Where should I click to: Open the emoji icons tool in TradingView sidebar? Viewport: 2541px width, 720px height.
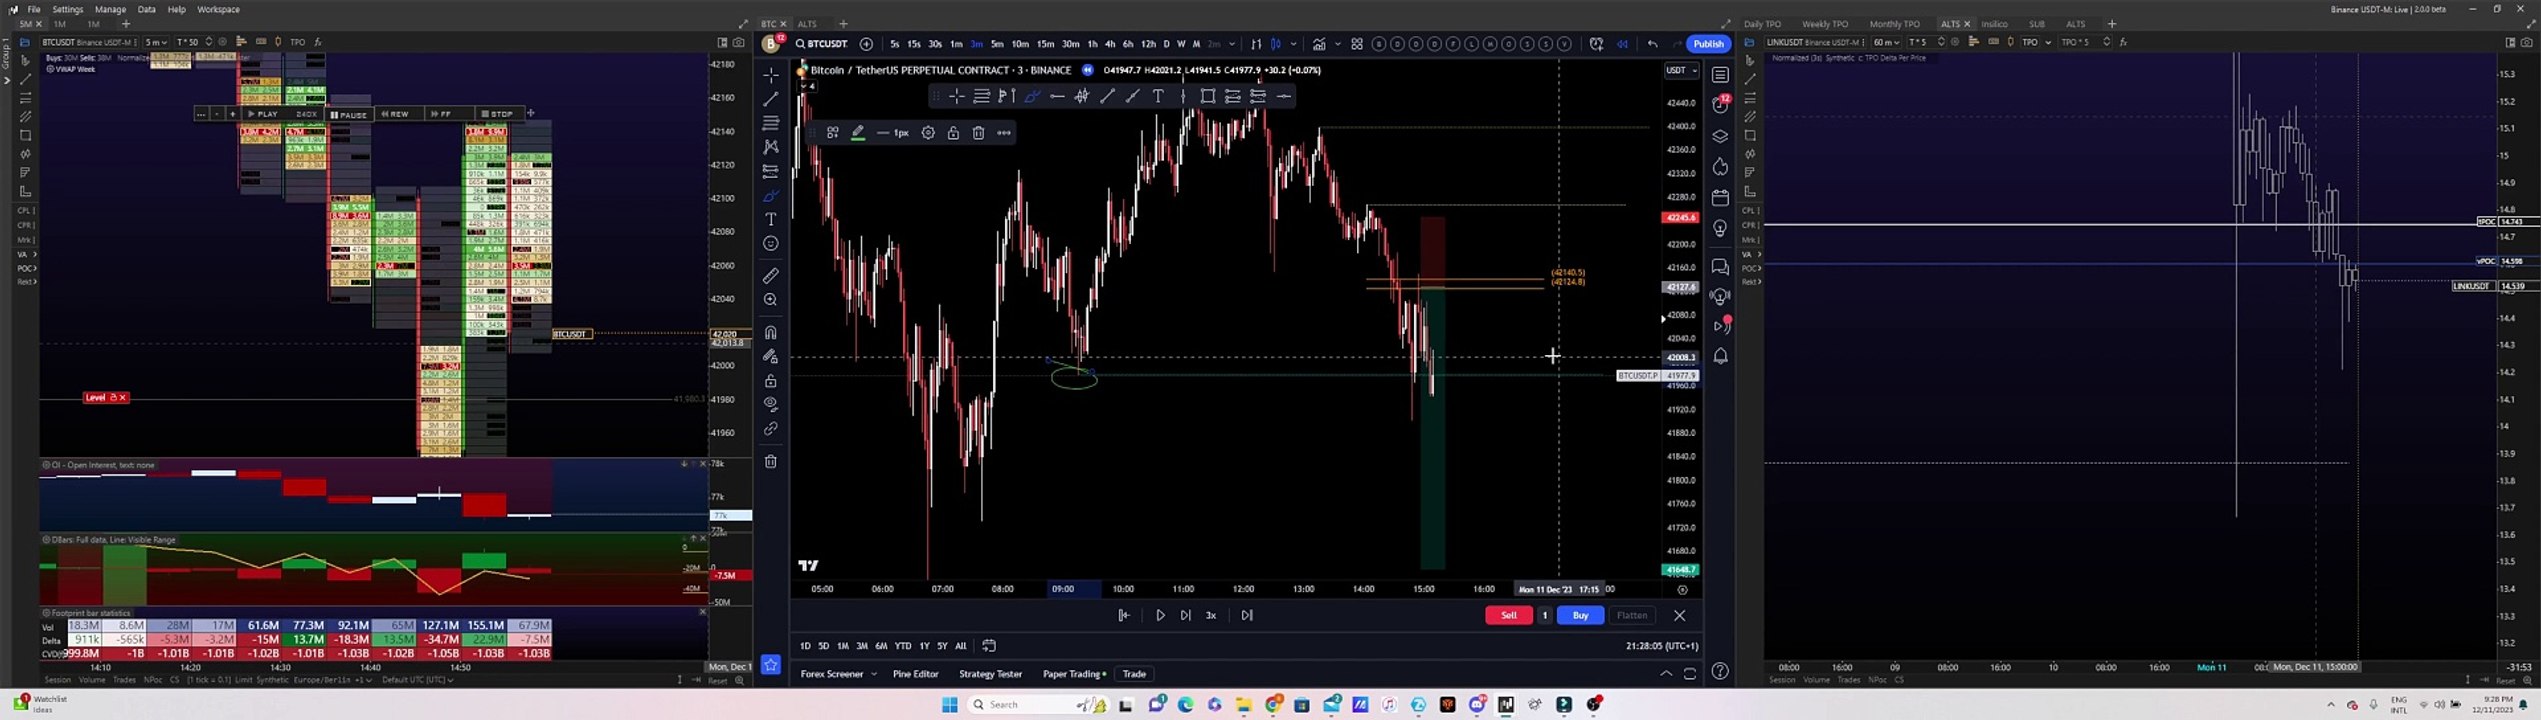[x=770, y=243]
